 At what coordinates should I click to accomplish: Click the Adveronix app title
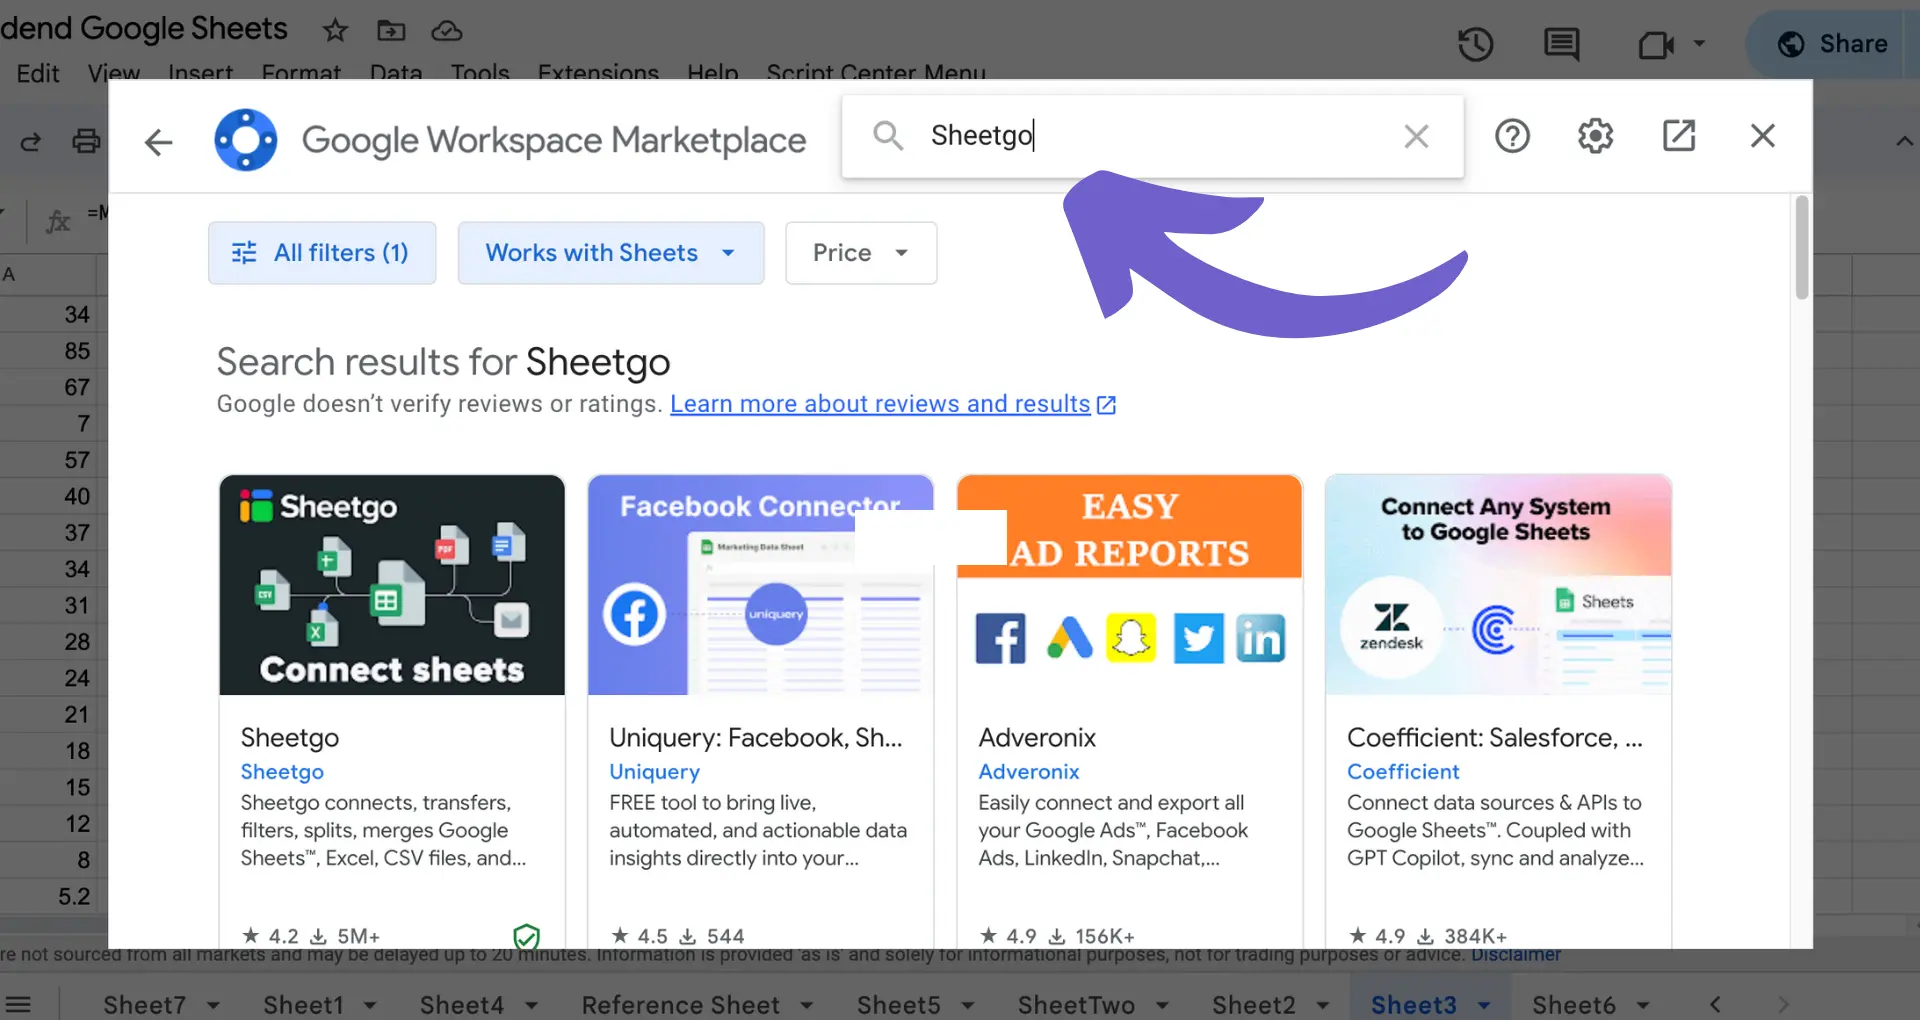coord(1037,738)
